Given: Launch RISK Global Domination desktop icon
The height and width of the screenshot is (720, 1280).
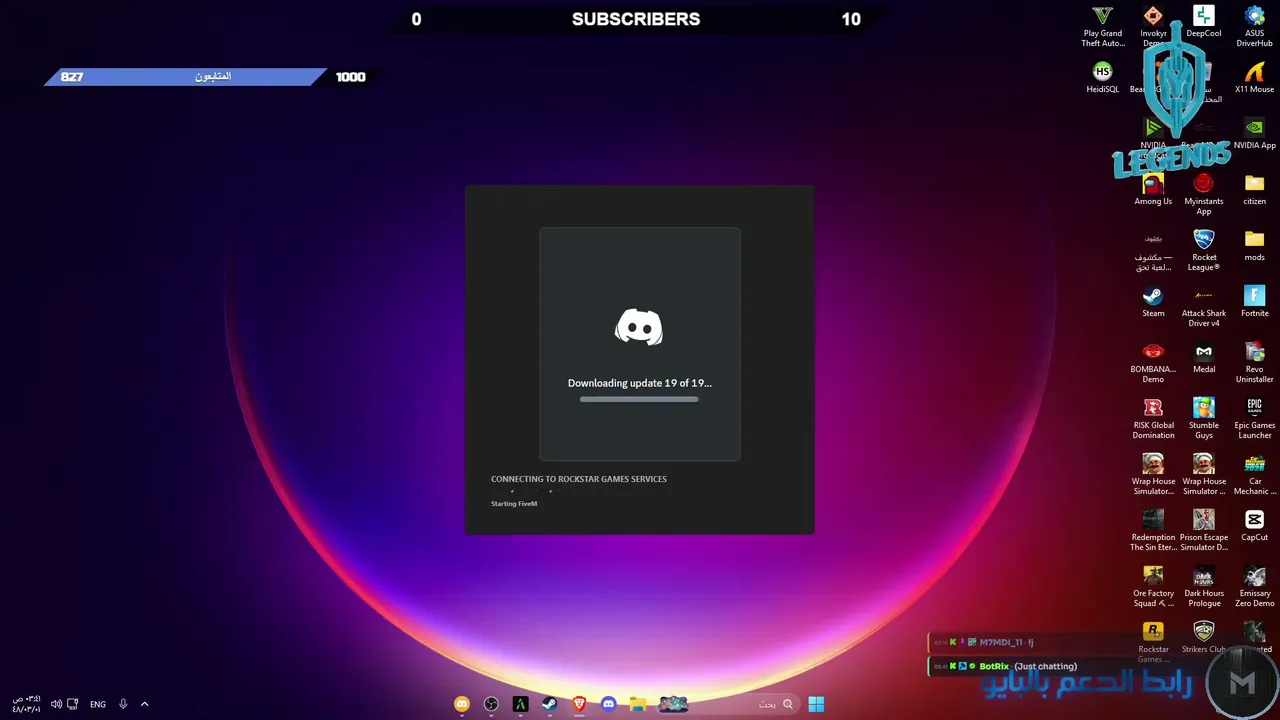Looking at the screenshot, I should 1153,418.
